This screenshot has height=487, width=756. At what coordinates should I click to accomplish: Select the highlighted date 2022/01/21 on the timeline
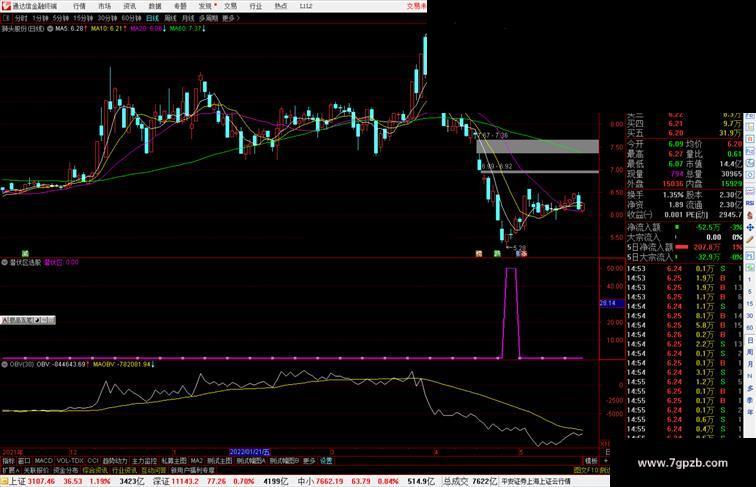(249, 452)
